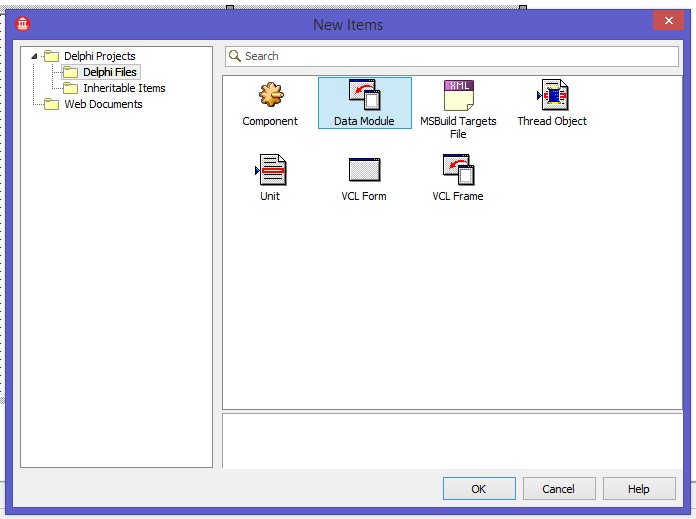Click the 'Data Module' label text

pos(364,121)
